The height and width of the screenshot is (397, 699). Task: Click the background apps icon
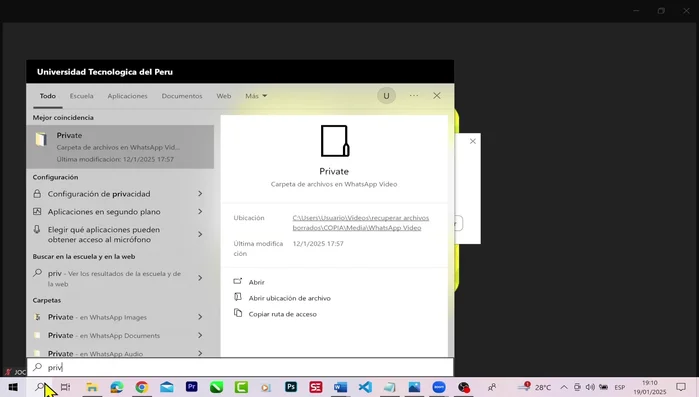pyautogui.click(x=37, y=212)
